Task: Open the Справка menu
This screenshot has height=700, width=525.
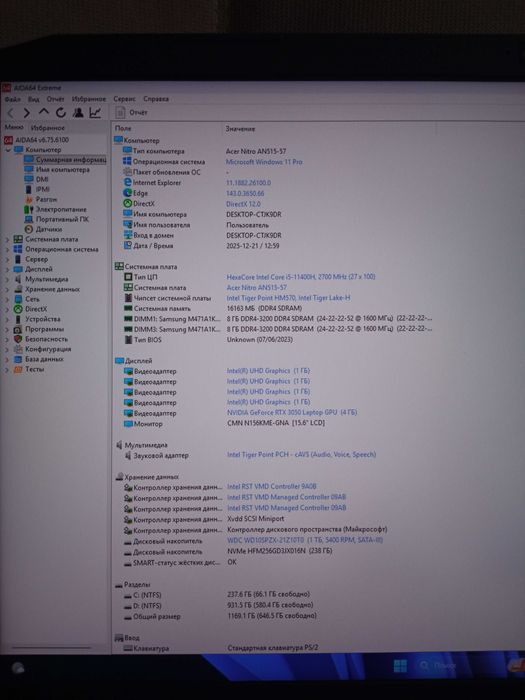Action: click(x=156, y=99)
